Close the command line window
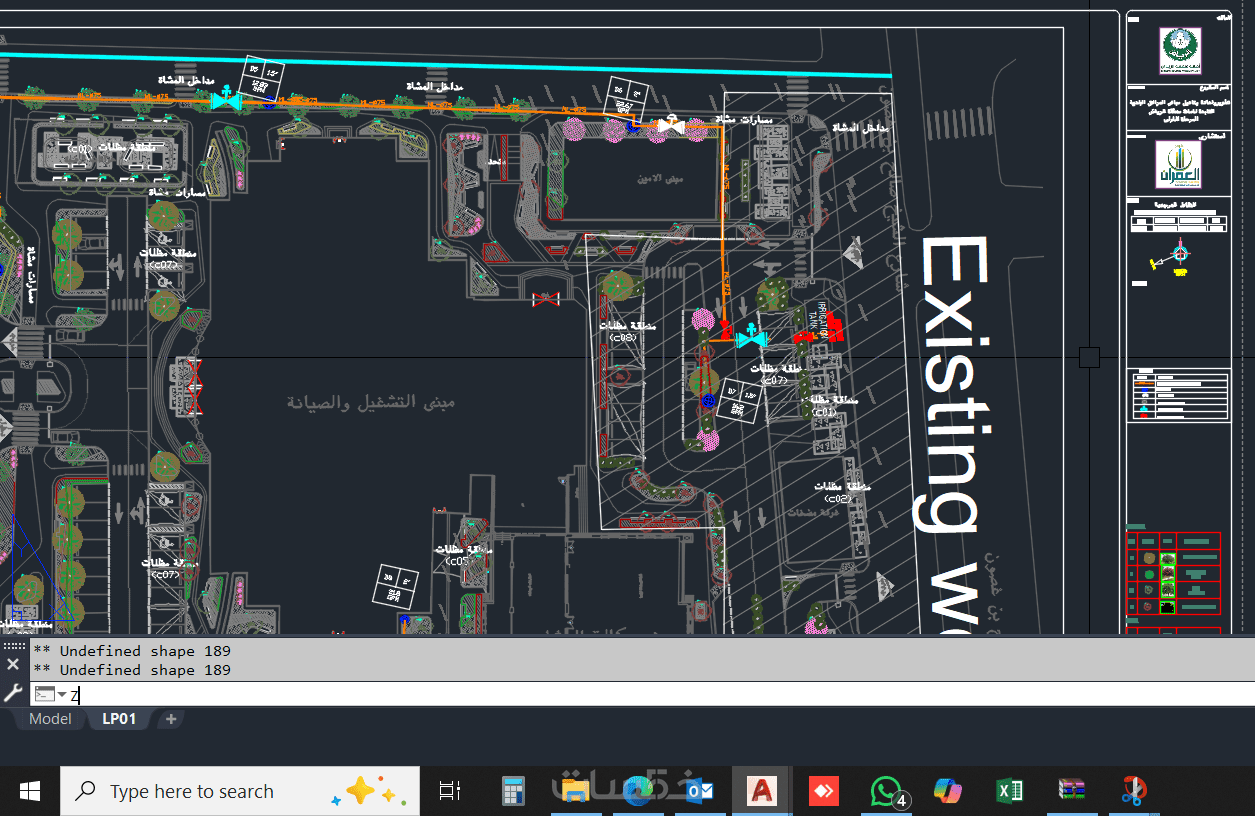 point(13,665)
